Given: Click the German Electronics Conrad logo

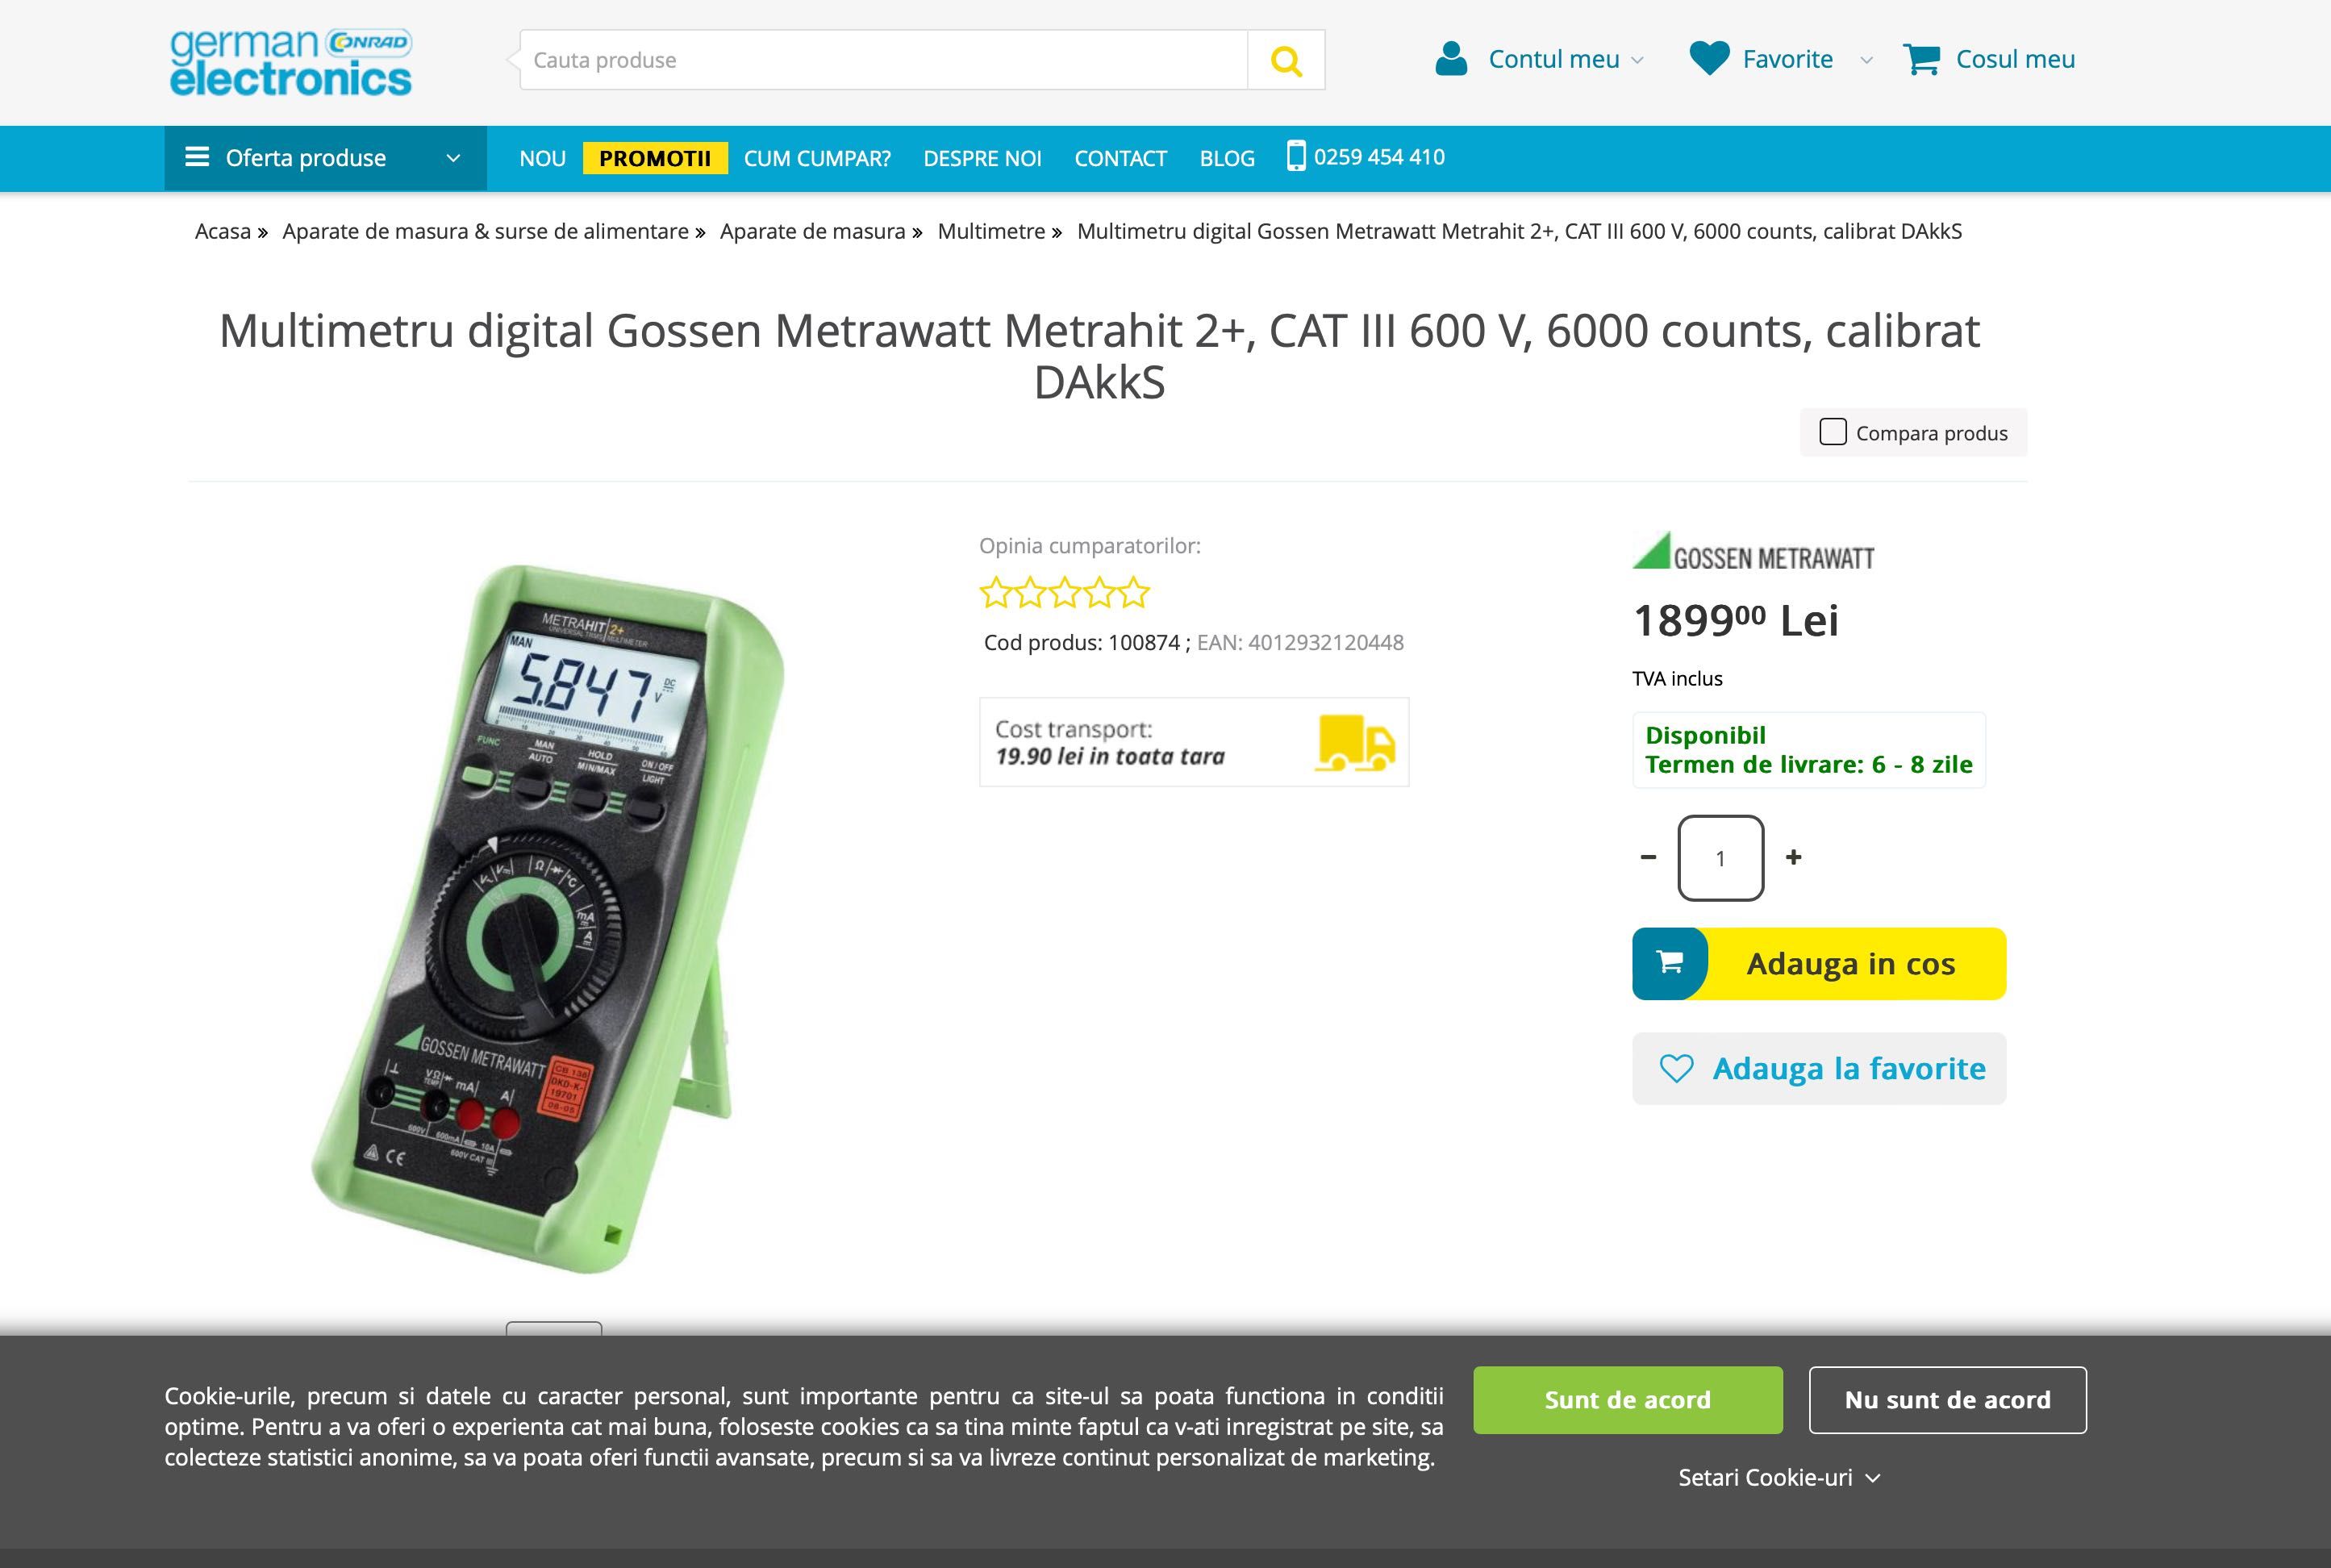Looking at the screenshot, I should click(x=290, y=62).
